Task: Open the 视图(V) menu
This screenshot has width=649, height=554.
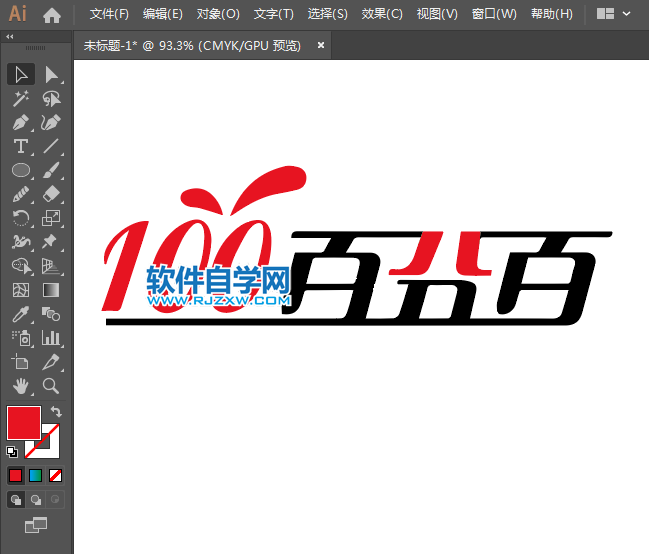Action: (437, 14)
